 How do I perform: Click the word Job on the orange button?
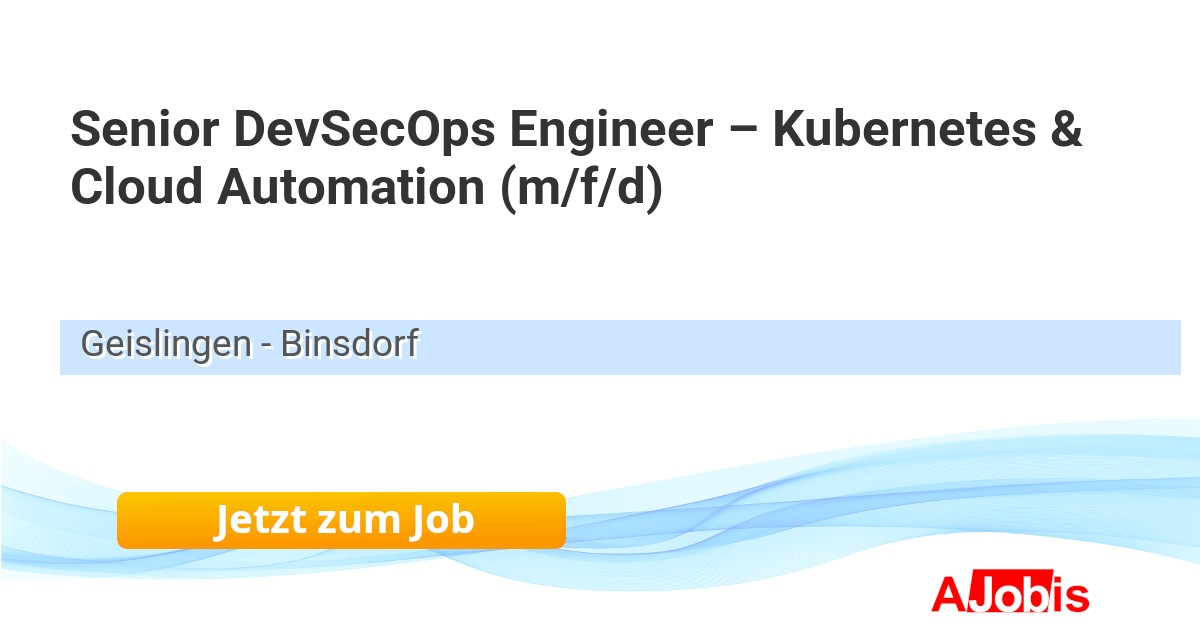click(x=440, y=521)
